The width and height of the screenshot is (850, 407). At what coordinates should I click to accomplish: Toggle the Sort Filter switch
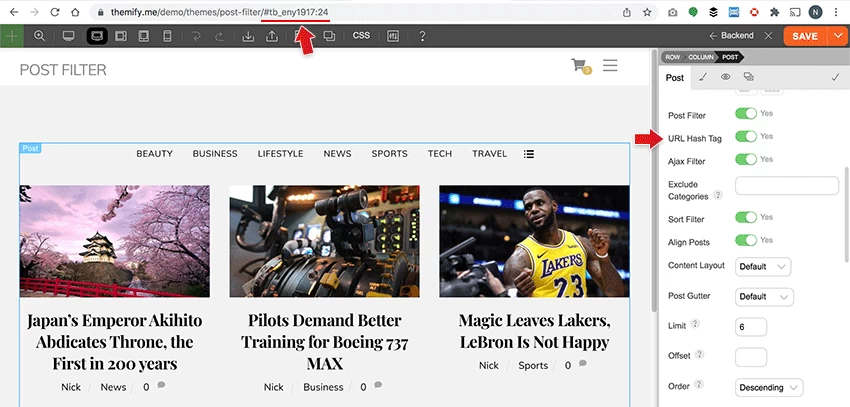[746, 217]
